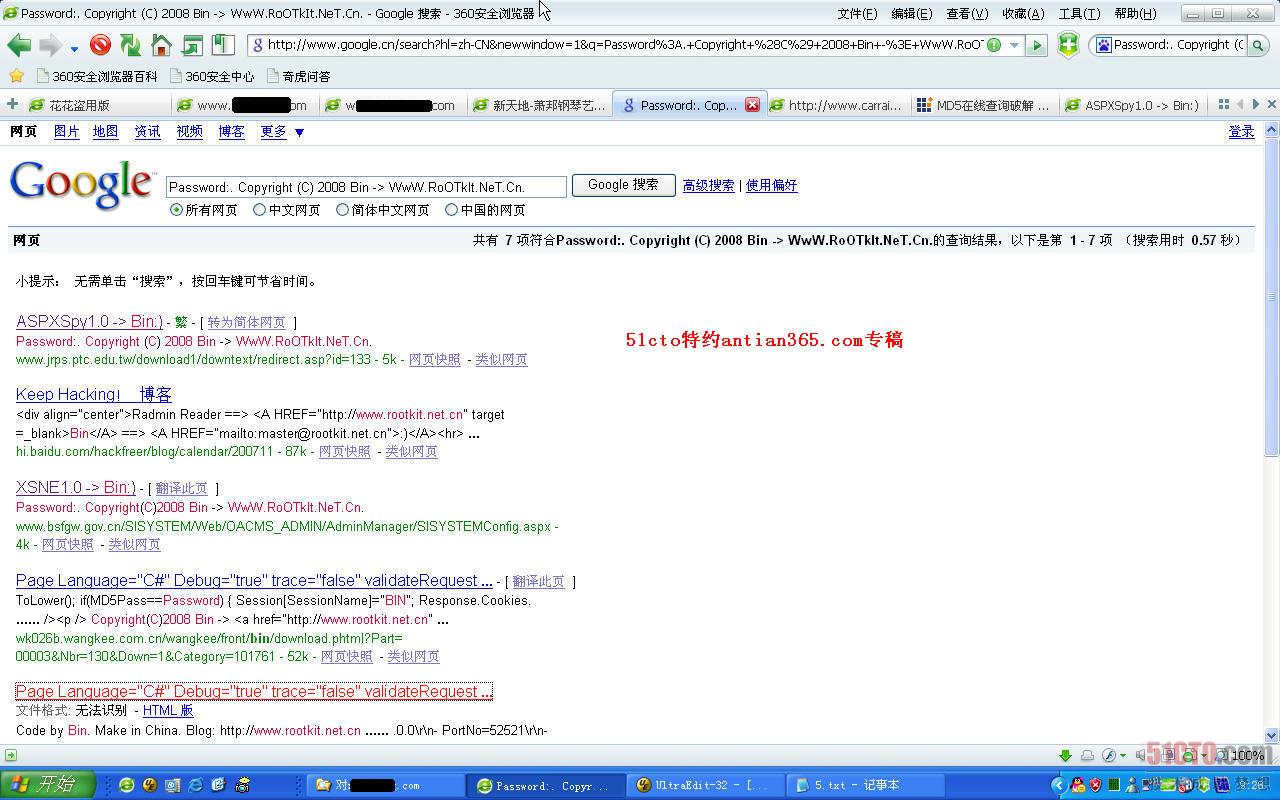
Task: Open the 360 green shield security icon
Action: 1068,45
